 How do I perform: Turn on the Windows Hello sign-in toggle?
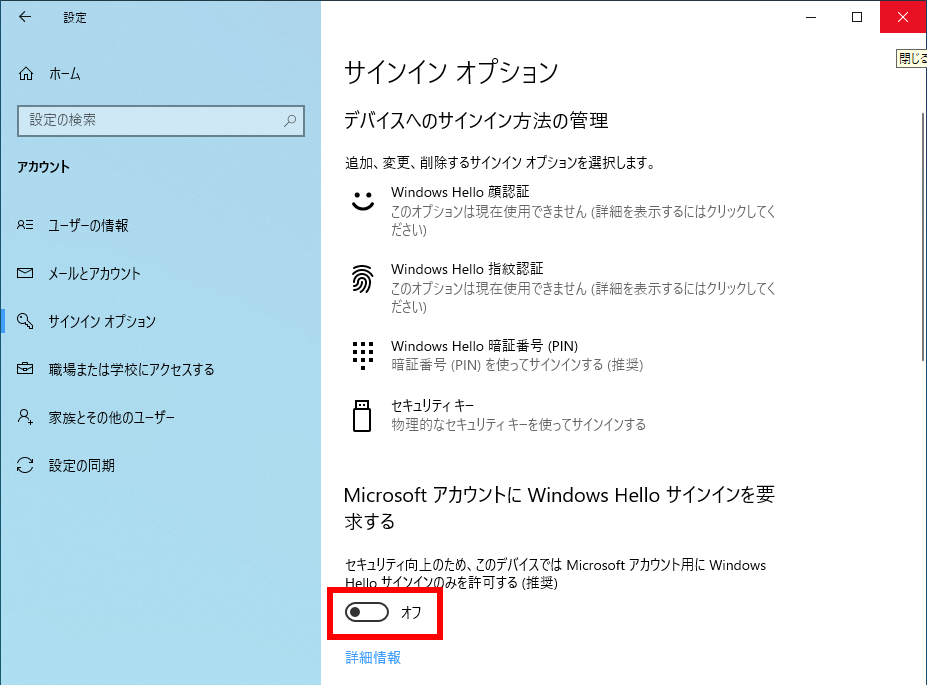coord(367,612)
